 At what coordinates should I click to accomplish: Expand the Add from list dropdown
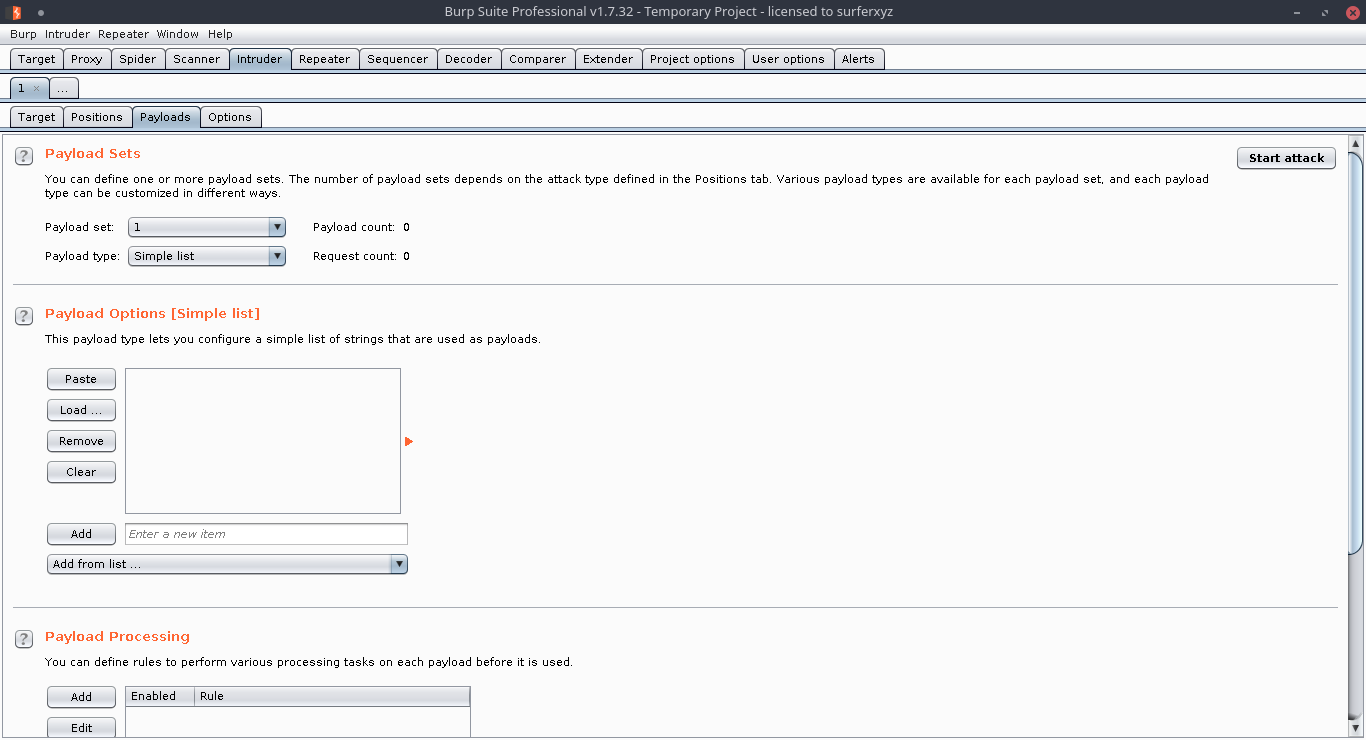pos(227,564)
